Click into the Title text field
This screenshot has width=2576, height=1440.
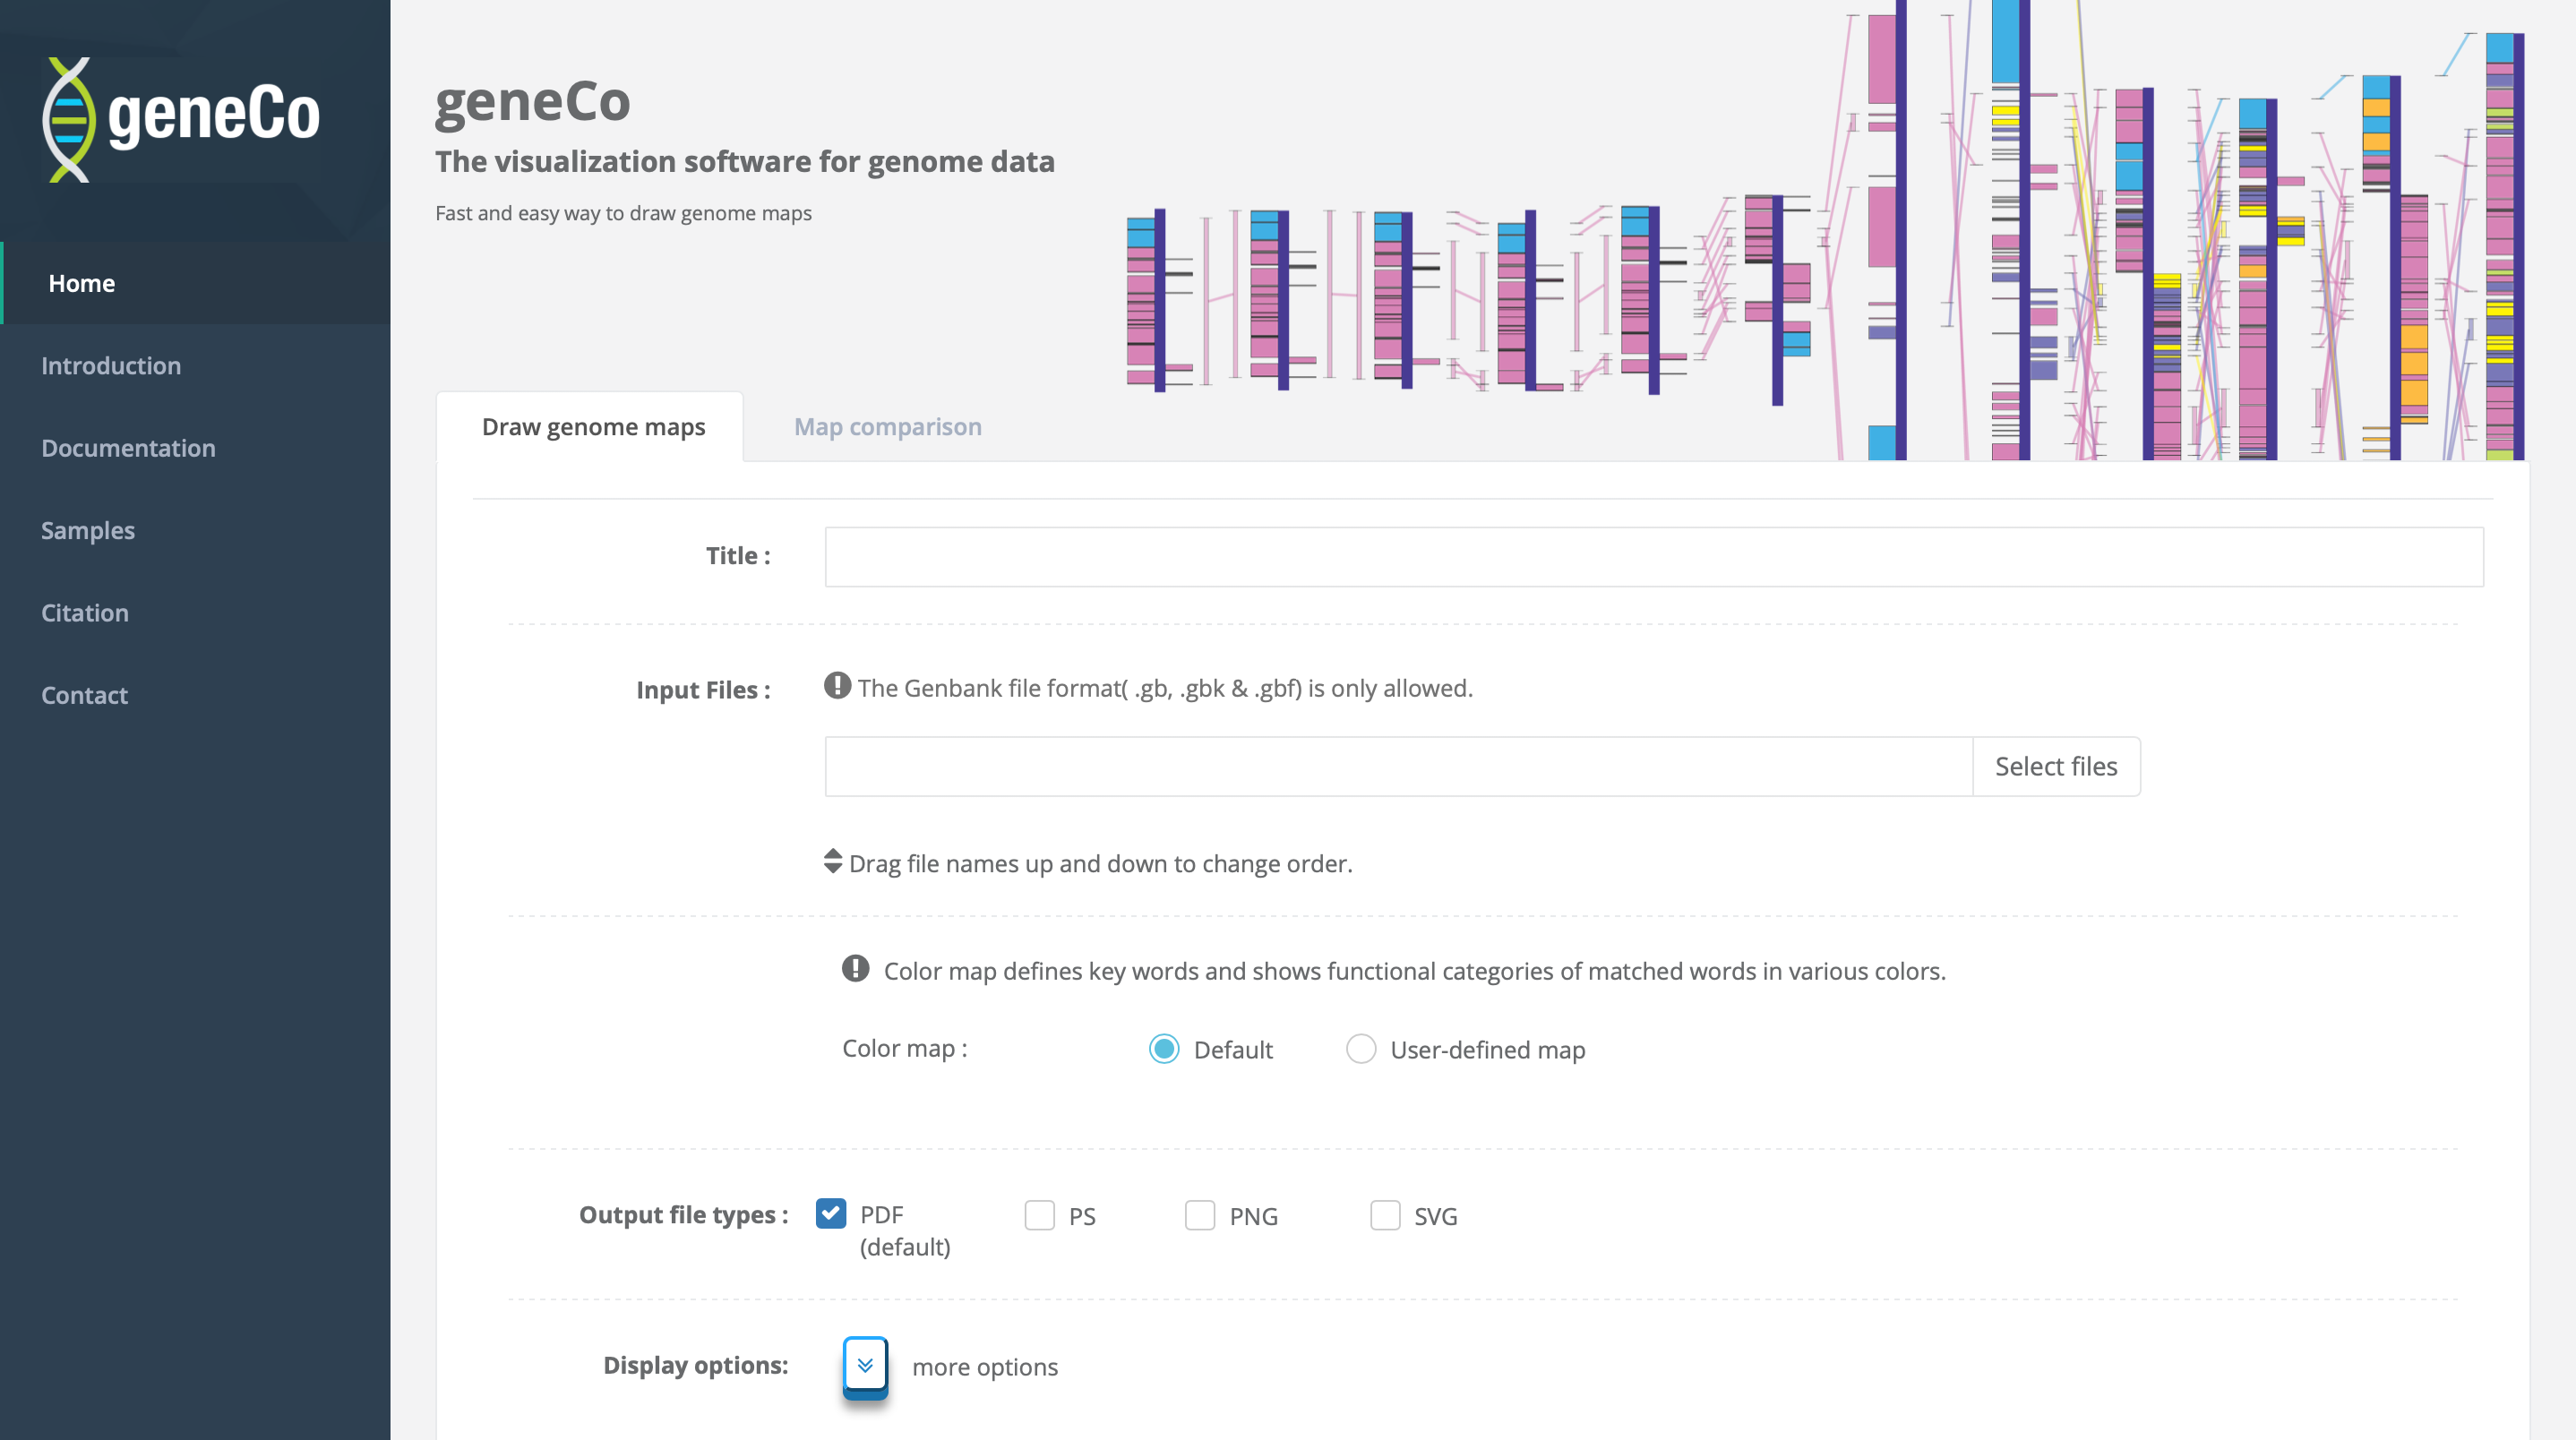pos(1653,557)
